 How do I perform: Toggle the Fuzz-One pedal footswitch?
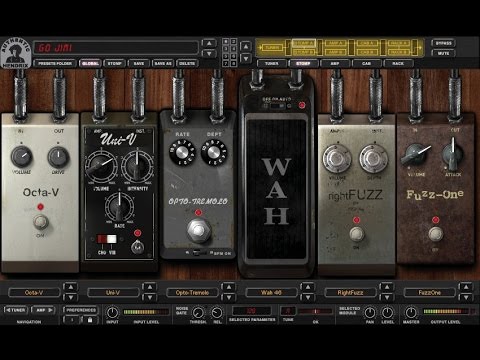tap(435, 234)
